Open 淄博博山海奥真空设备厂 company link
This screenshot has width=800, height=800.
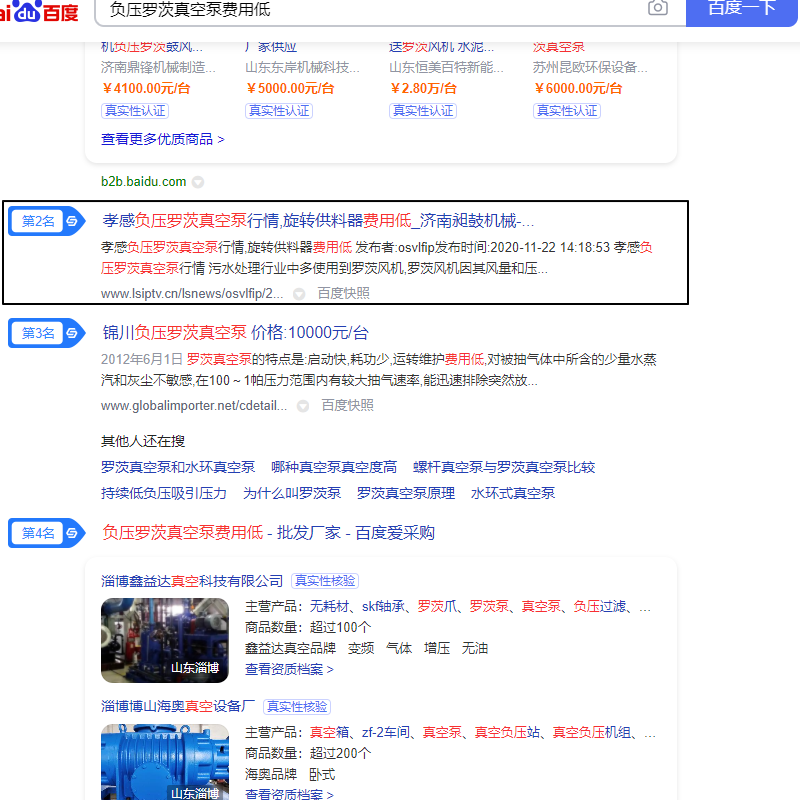click(x=178, y=707)
